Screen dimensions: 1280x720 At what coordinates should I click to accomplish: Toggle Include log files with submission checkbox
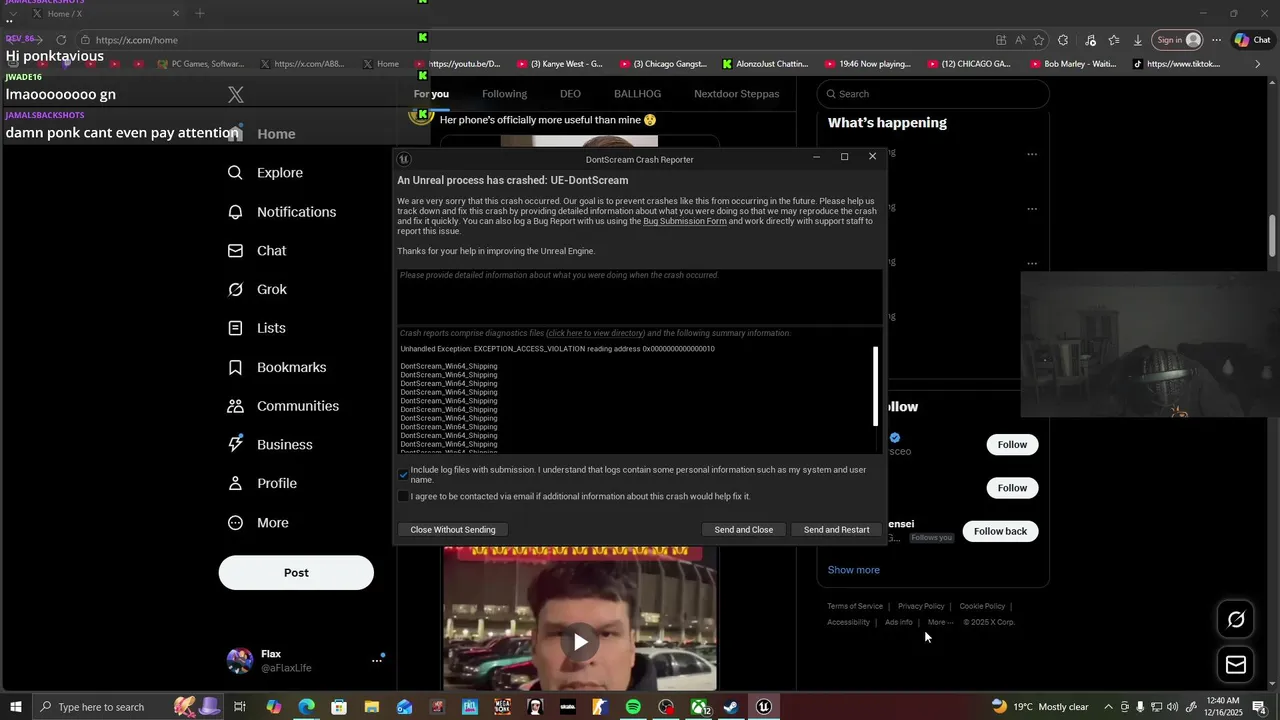[404, 474]
